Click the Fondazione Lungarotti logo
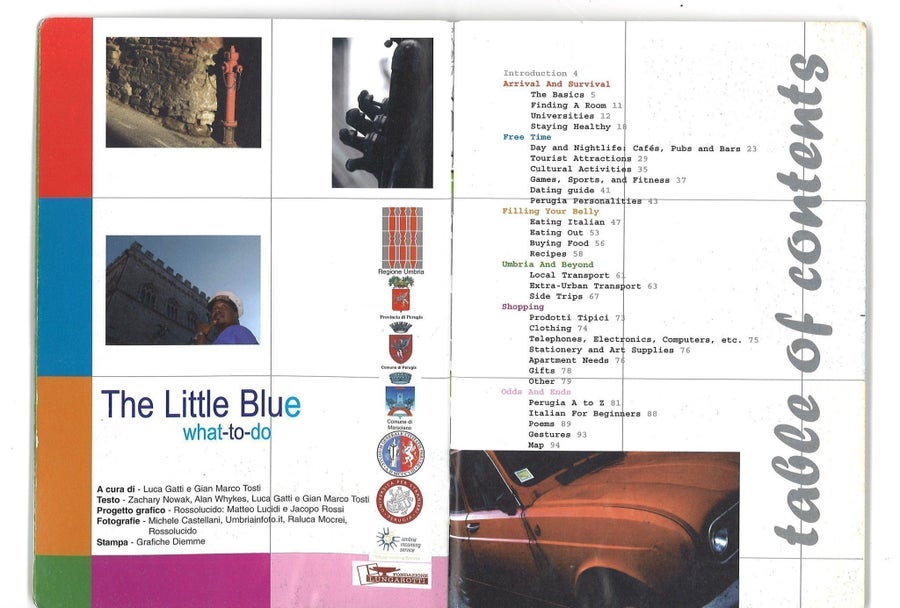 click(391, 575)
